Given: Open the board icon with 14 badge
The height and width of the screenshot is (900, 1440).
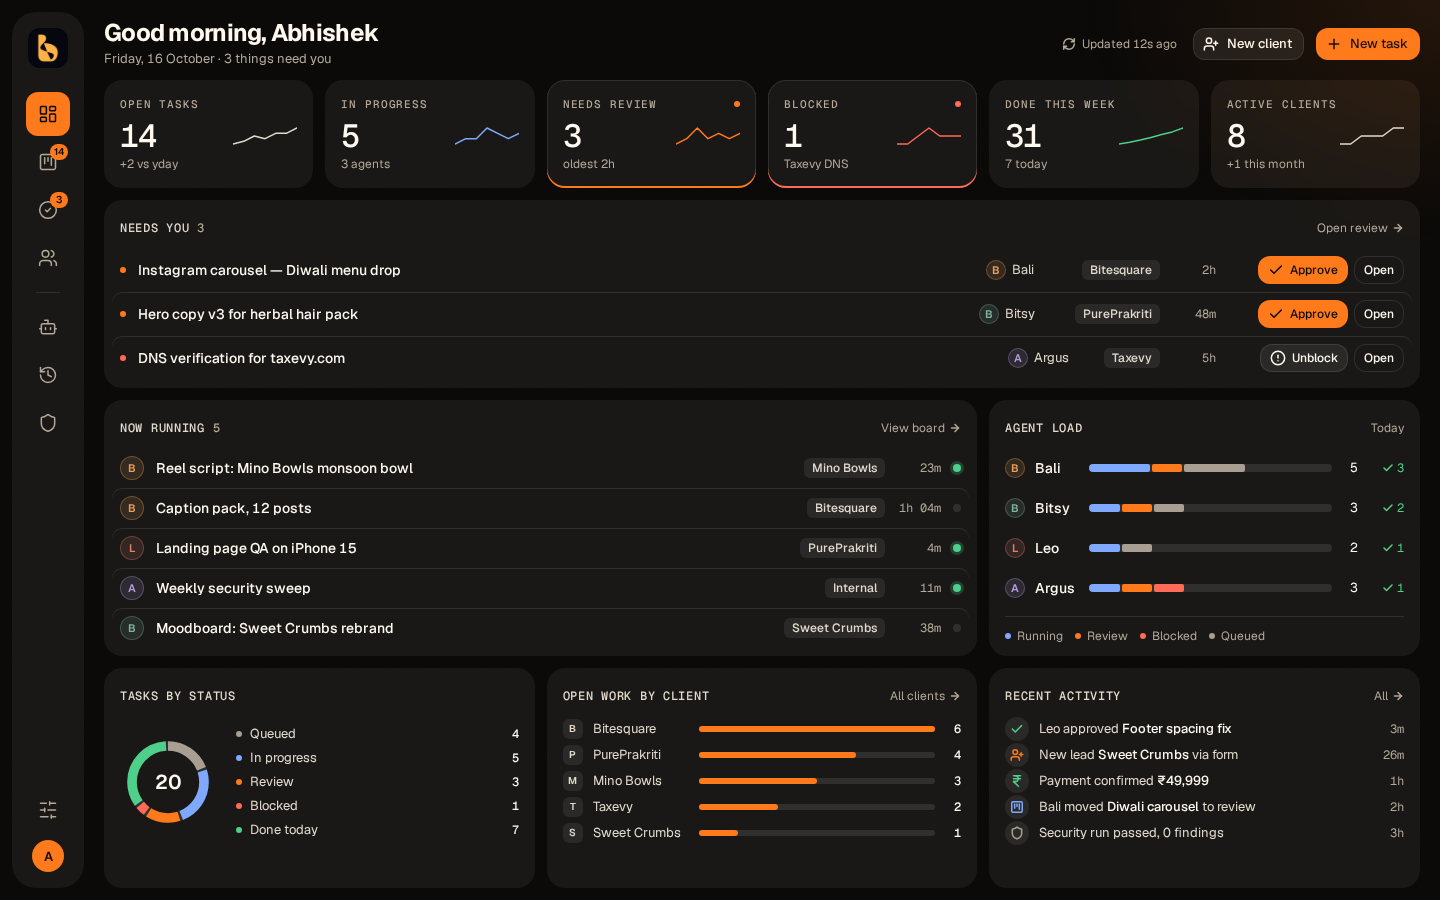Looking at the screenshot, I should click(48, 162).
